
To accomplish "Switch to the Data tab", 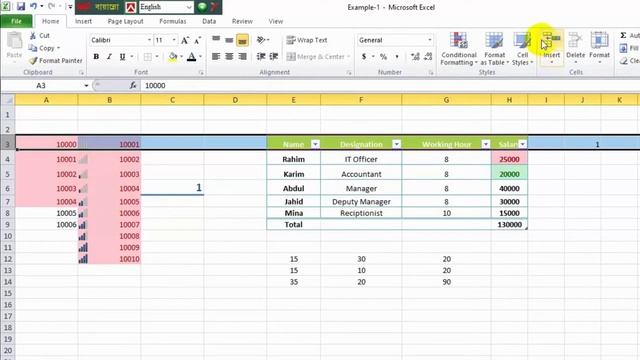I will pyautogui.click(x=209, y=21).
